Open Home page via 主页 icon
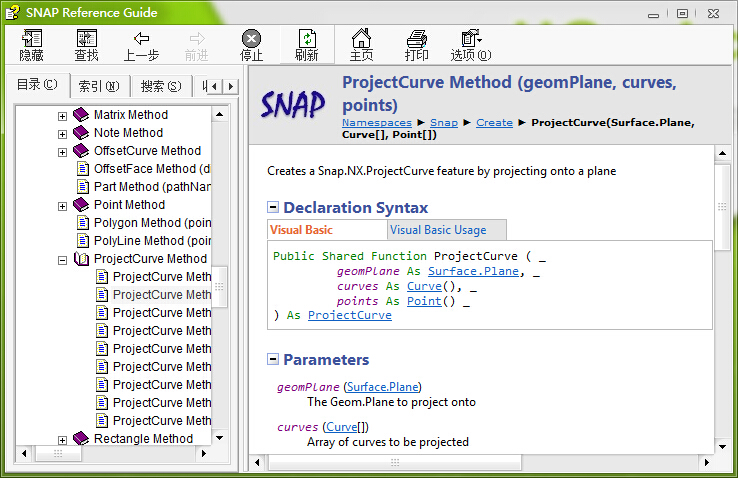Screen dimensions: 738x478 coord(361,44)
